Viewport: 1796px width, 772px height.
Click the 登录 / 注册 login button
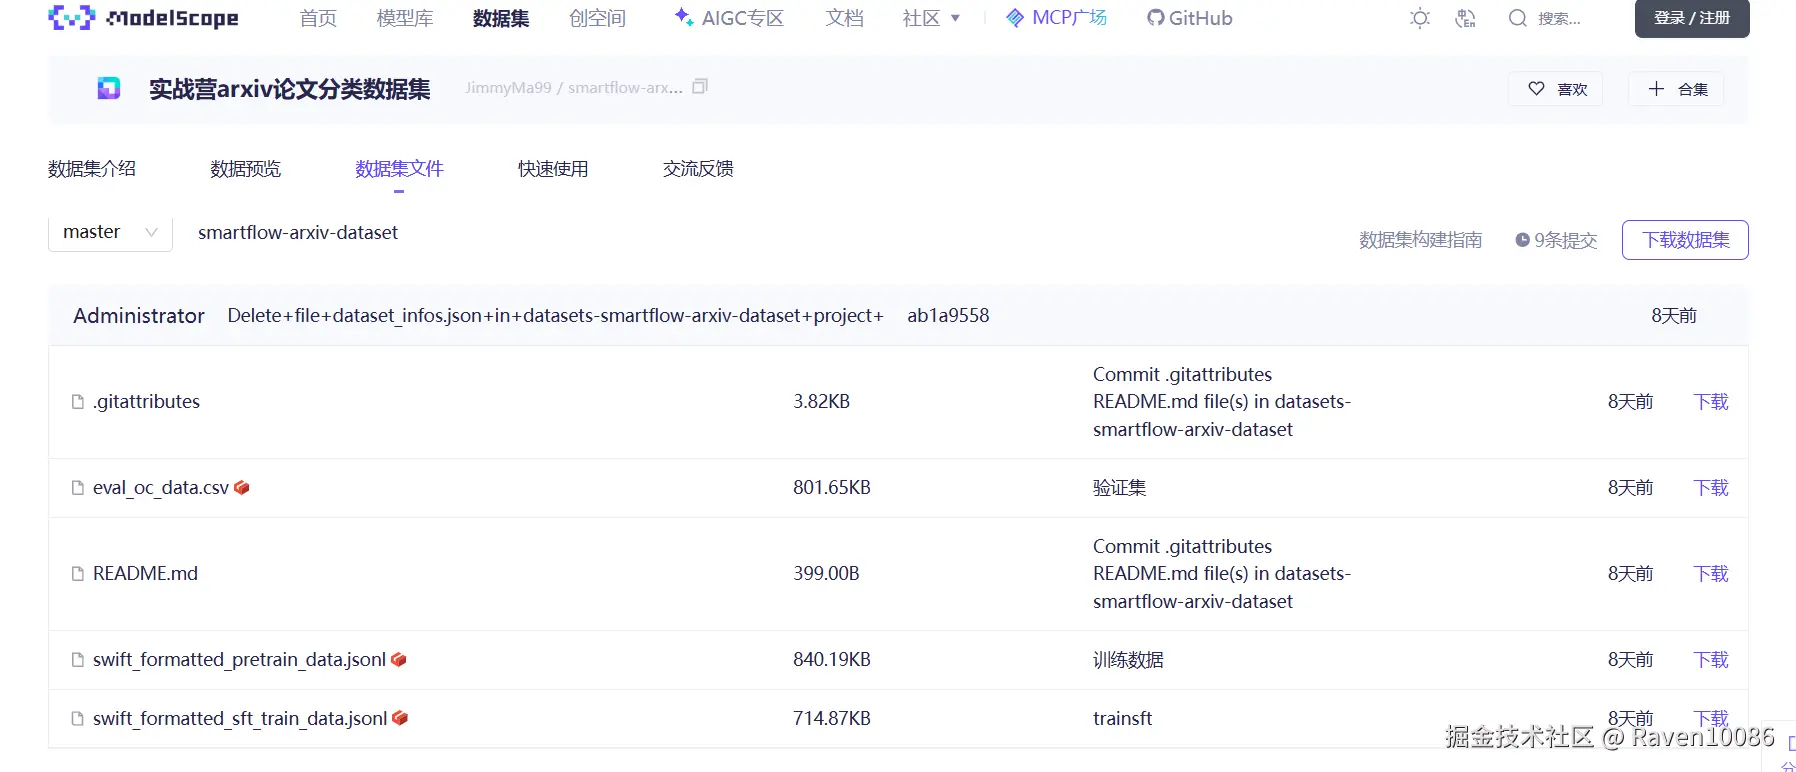tap(1691, 18)
